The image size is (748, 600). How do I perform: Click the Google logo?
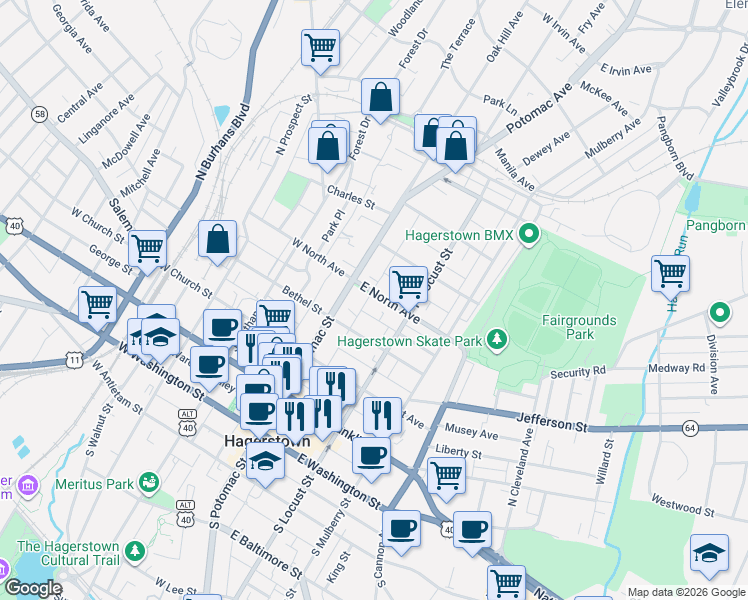[x=32, y=588]
